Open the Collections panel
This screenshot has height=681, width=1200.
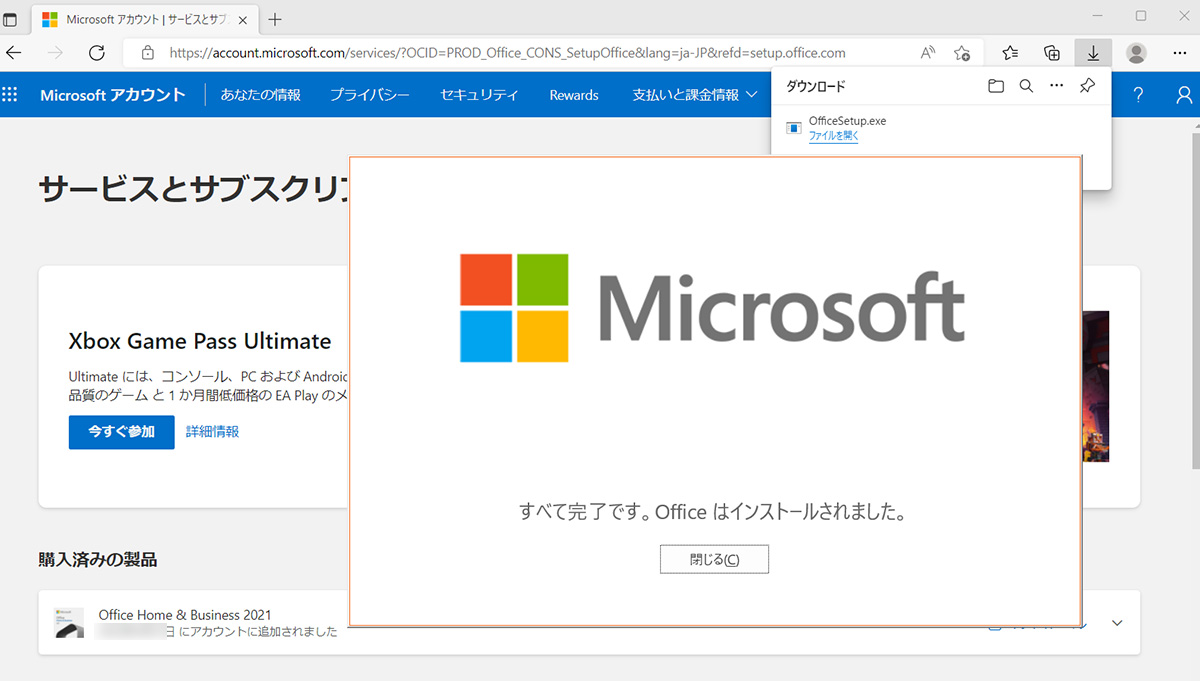1052,53
